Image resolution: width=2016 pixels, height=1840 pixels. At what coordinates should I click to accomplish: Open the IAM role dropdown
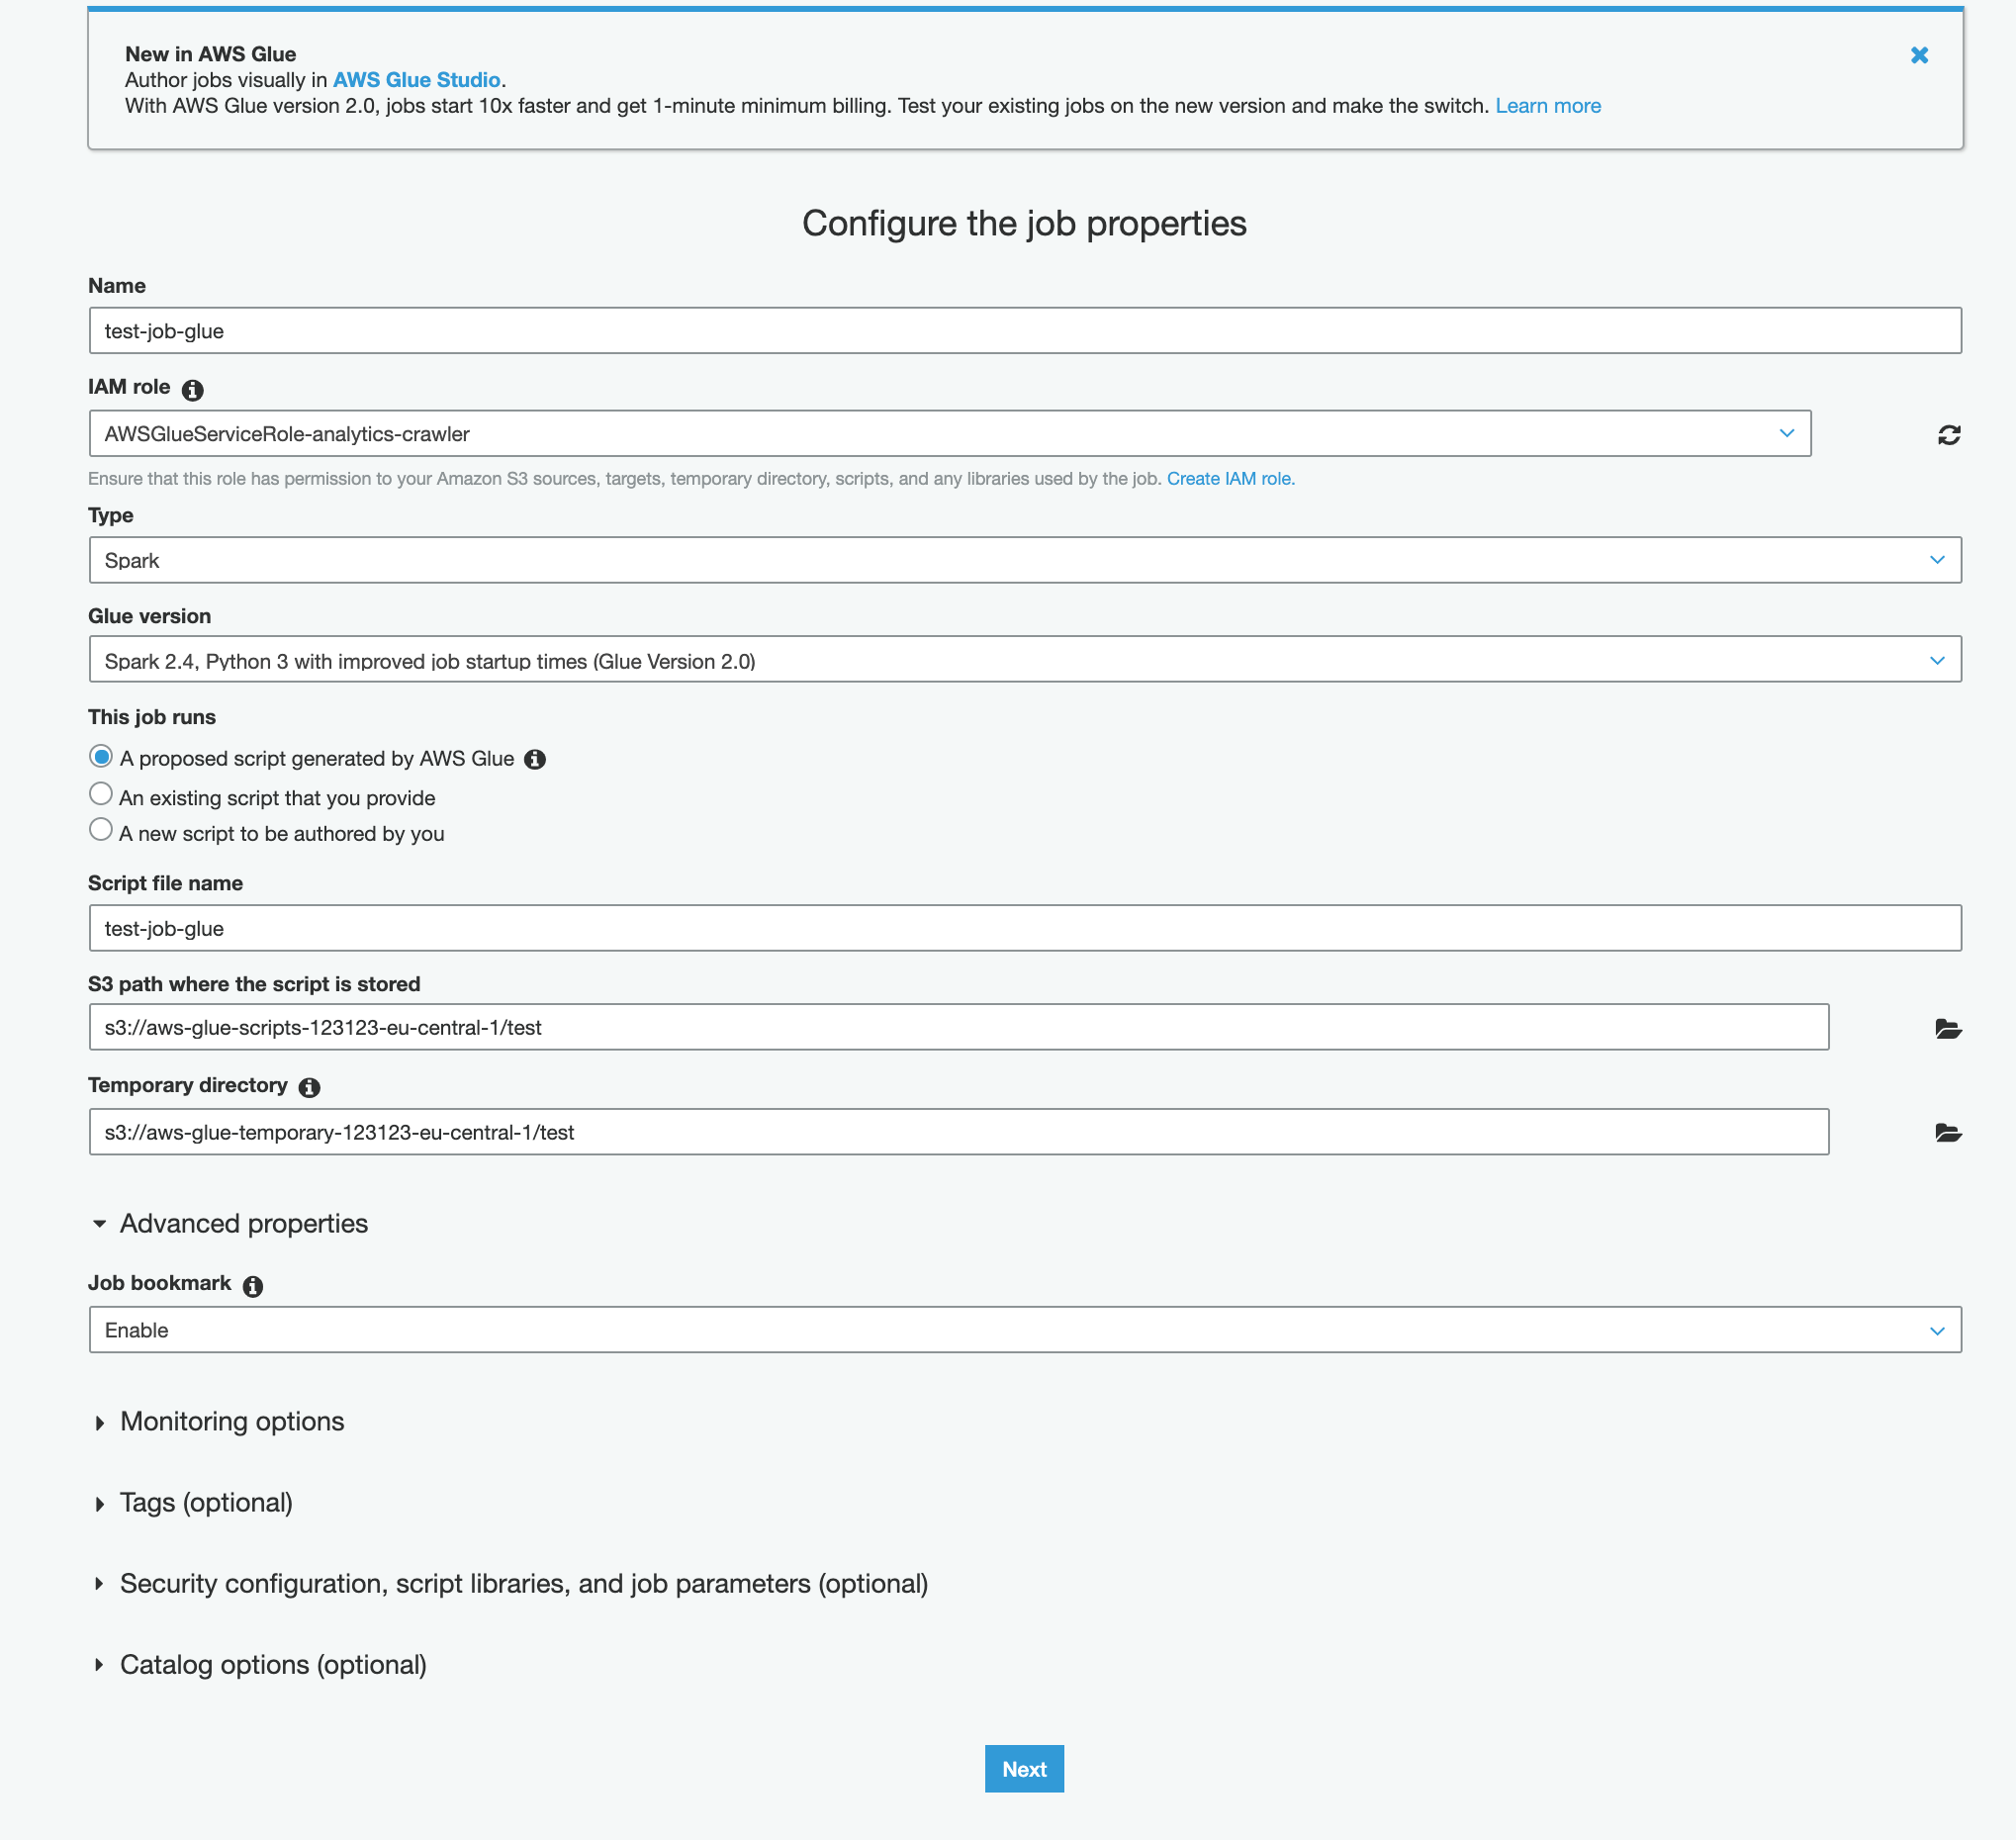[x=949, y=434]
